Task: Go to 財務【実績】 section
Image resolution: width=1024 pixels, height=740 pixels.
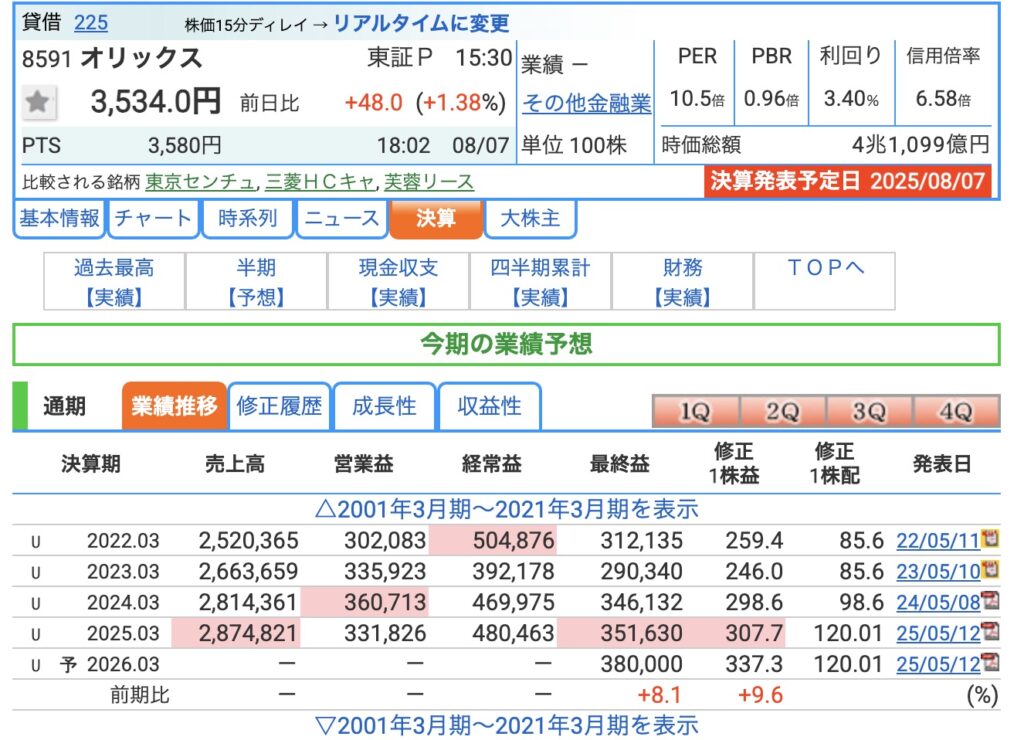Action: (682, 282)
